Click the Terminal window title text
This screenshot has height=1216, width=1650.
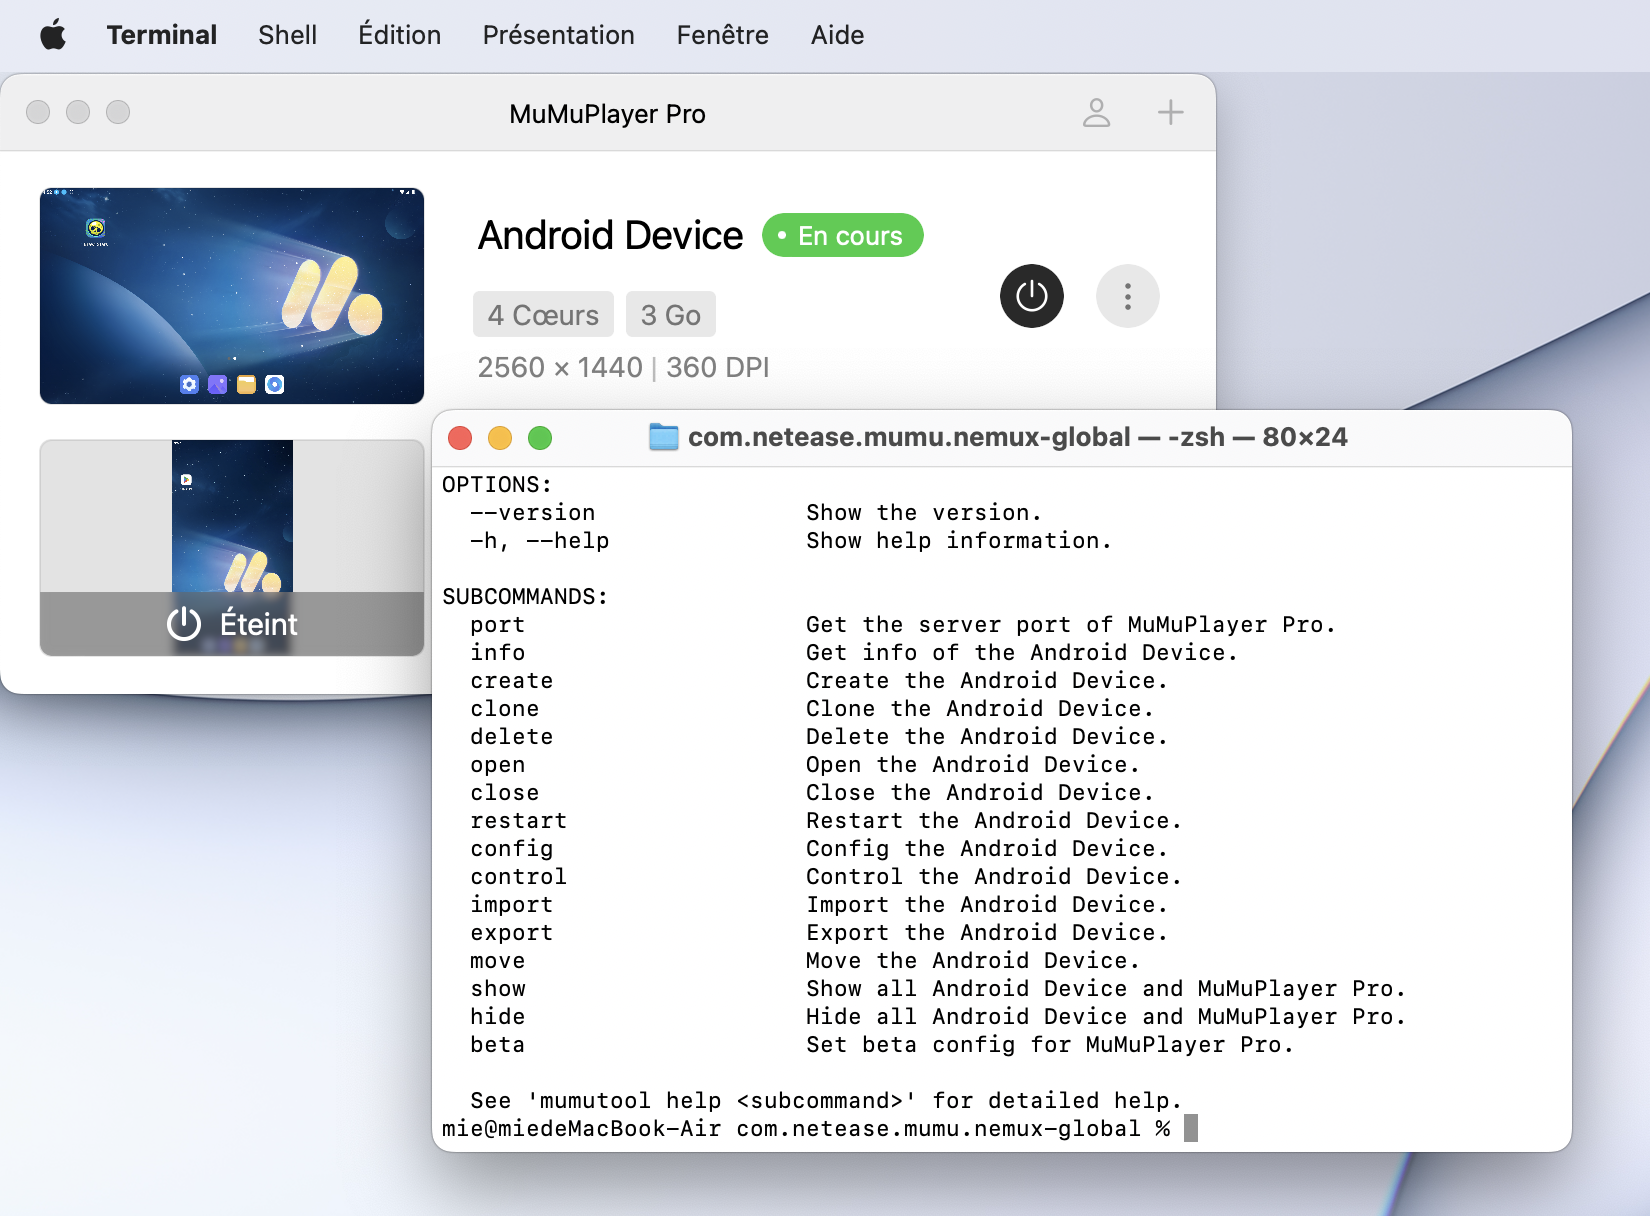click(1017, 437)
